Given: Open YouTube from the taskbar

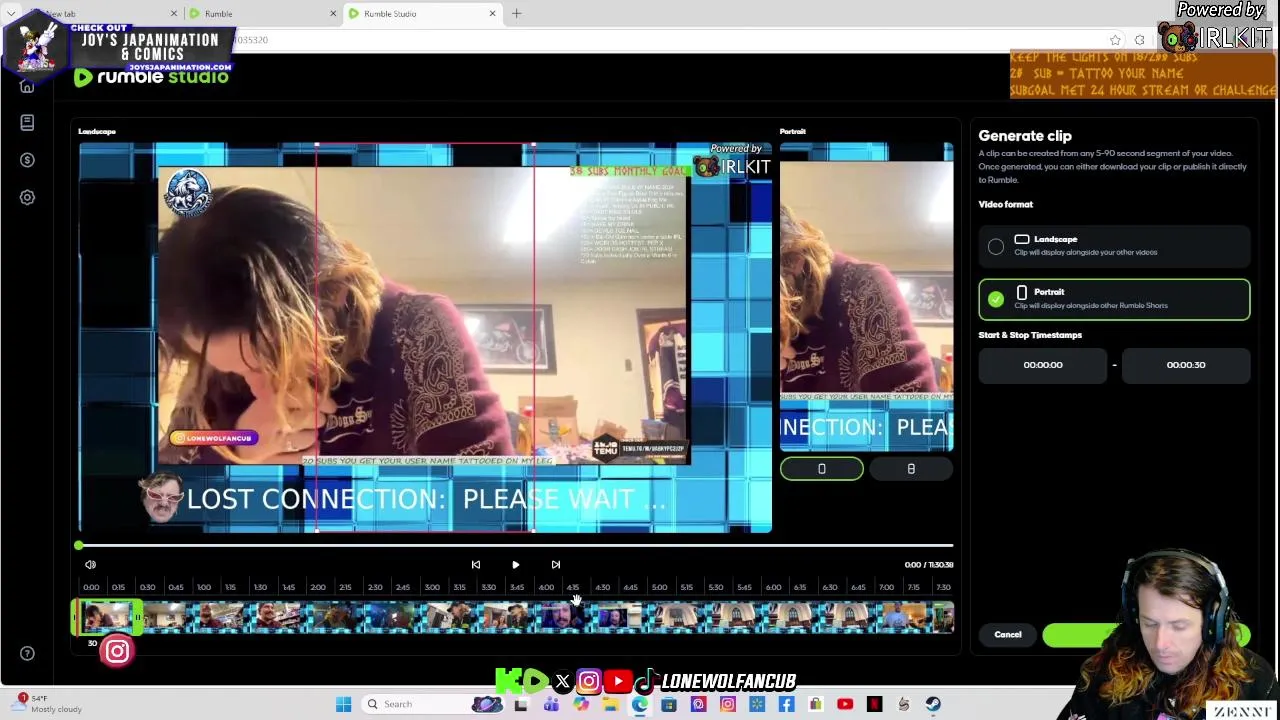Looking at the screenshot, I should pos(845,704).
